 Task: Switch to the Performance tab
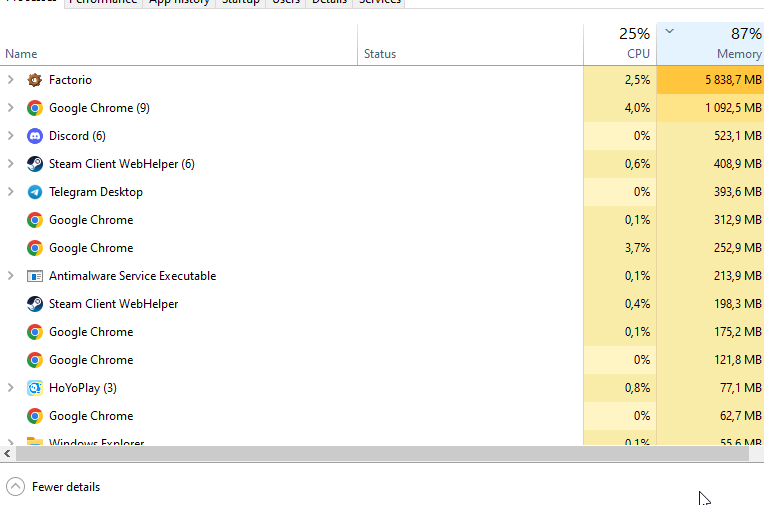[x=103, y=2]
